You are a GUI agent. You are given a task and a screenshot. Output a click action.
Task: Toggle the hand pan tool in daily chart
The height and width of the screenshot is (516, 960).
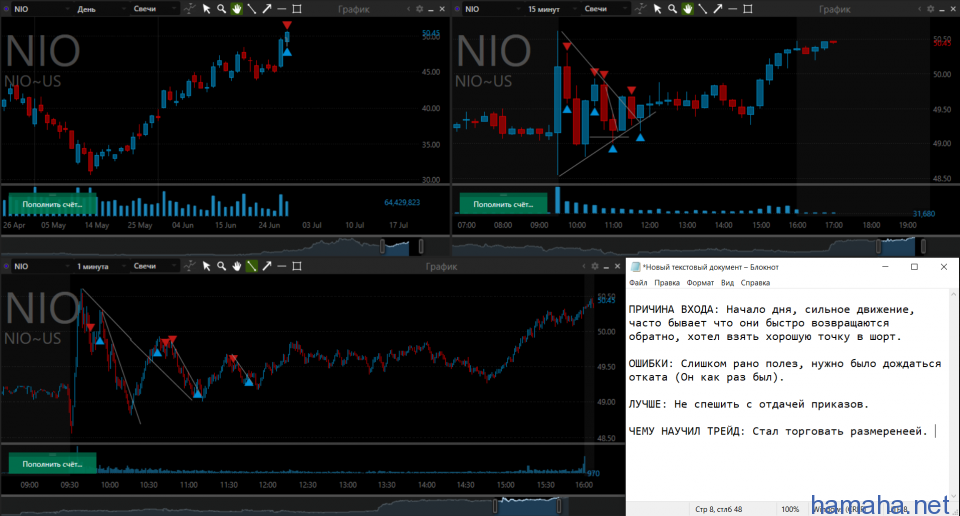click(236, 9)
